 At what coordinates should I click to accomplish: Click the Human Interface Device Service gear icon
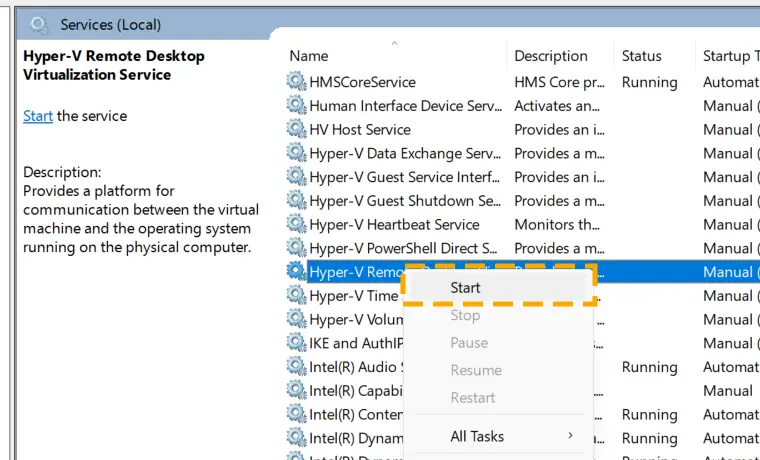coord(296,105)
